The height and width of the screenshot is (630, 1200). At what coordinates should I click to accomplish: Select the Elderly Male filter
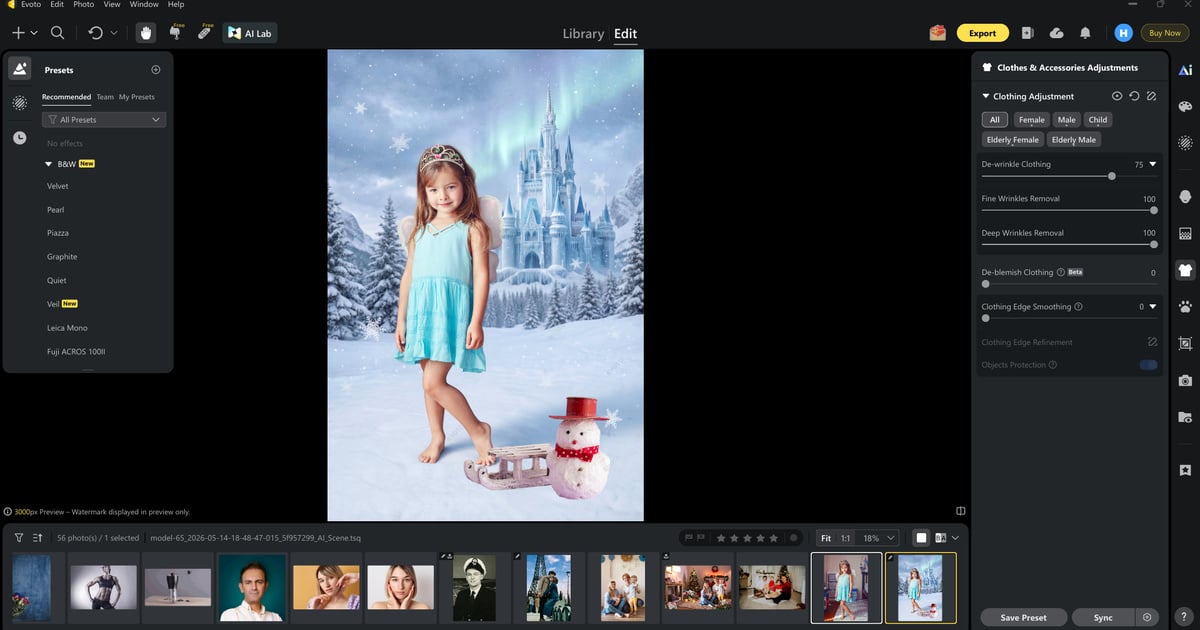pyautogui.click(x=1074, y=140)
